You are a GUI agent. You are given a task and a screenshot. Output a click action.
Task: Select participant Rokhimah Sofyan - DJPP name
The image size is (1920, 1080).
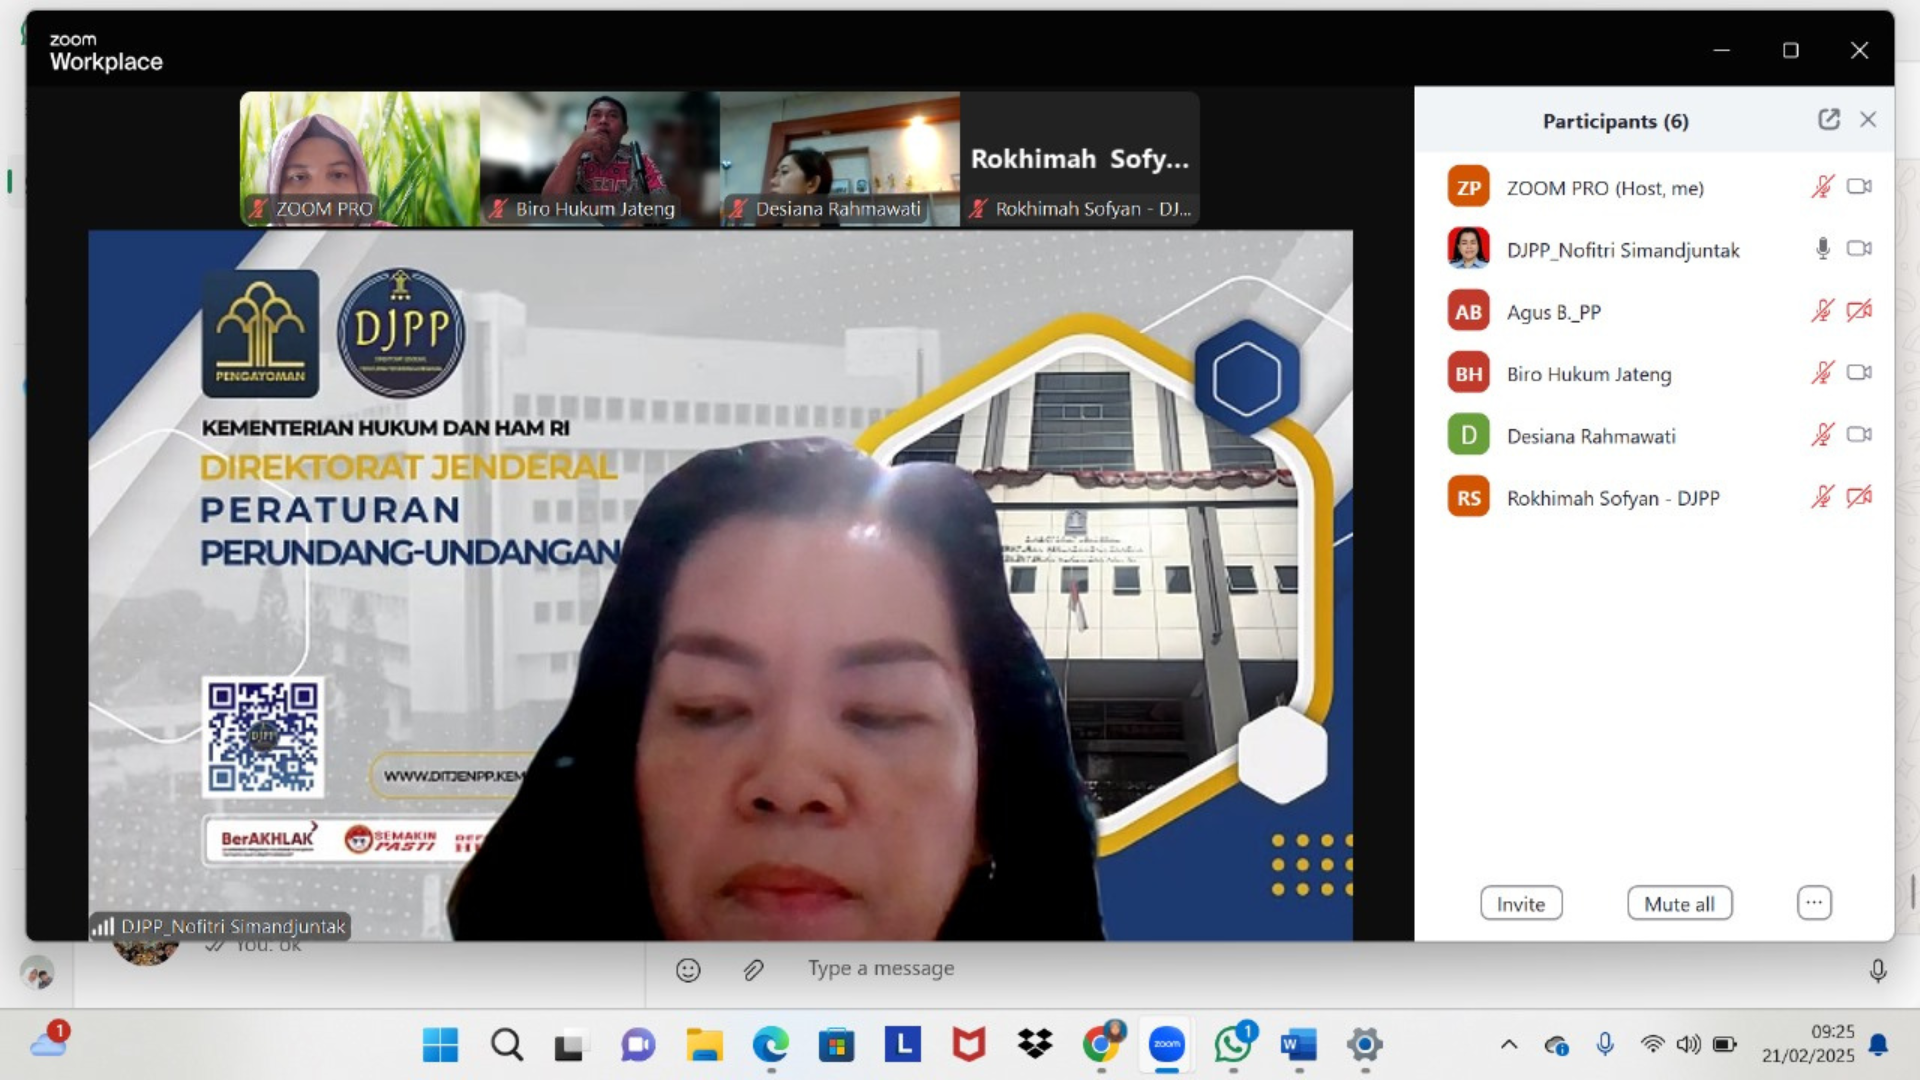[x=1613, y=498]
